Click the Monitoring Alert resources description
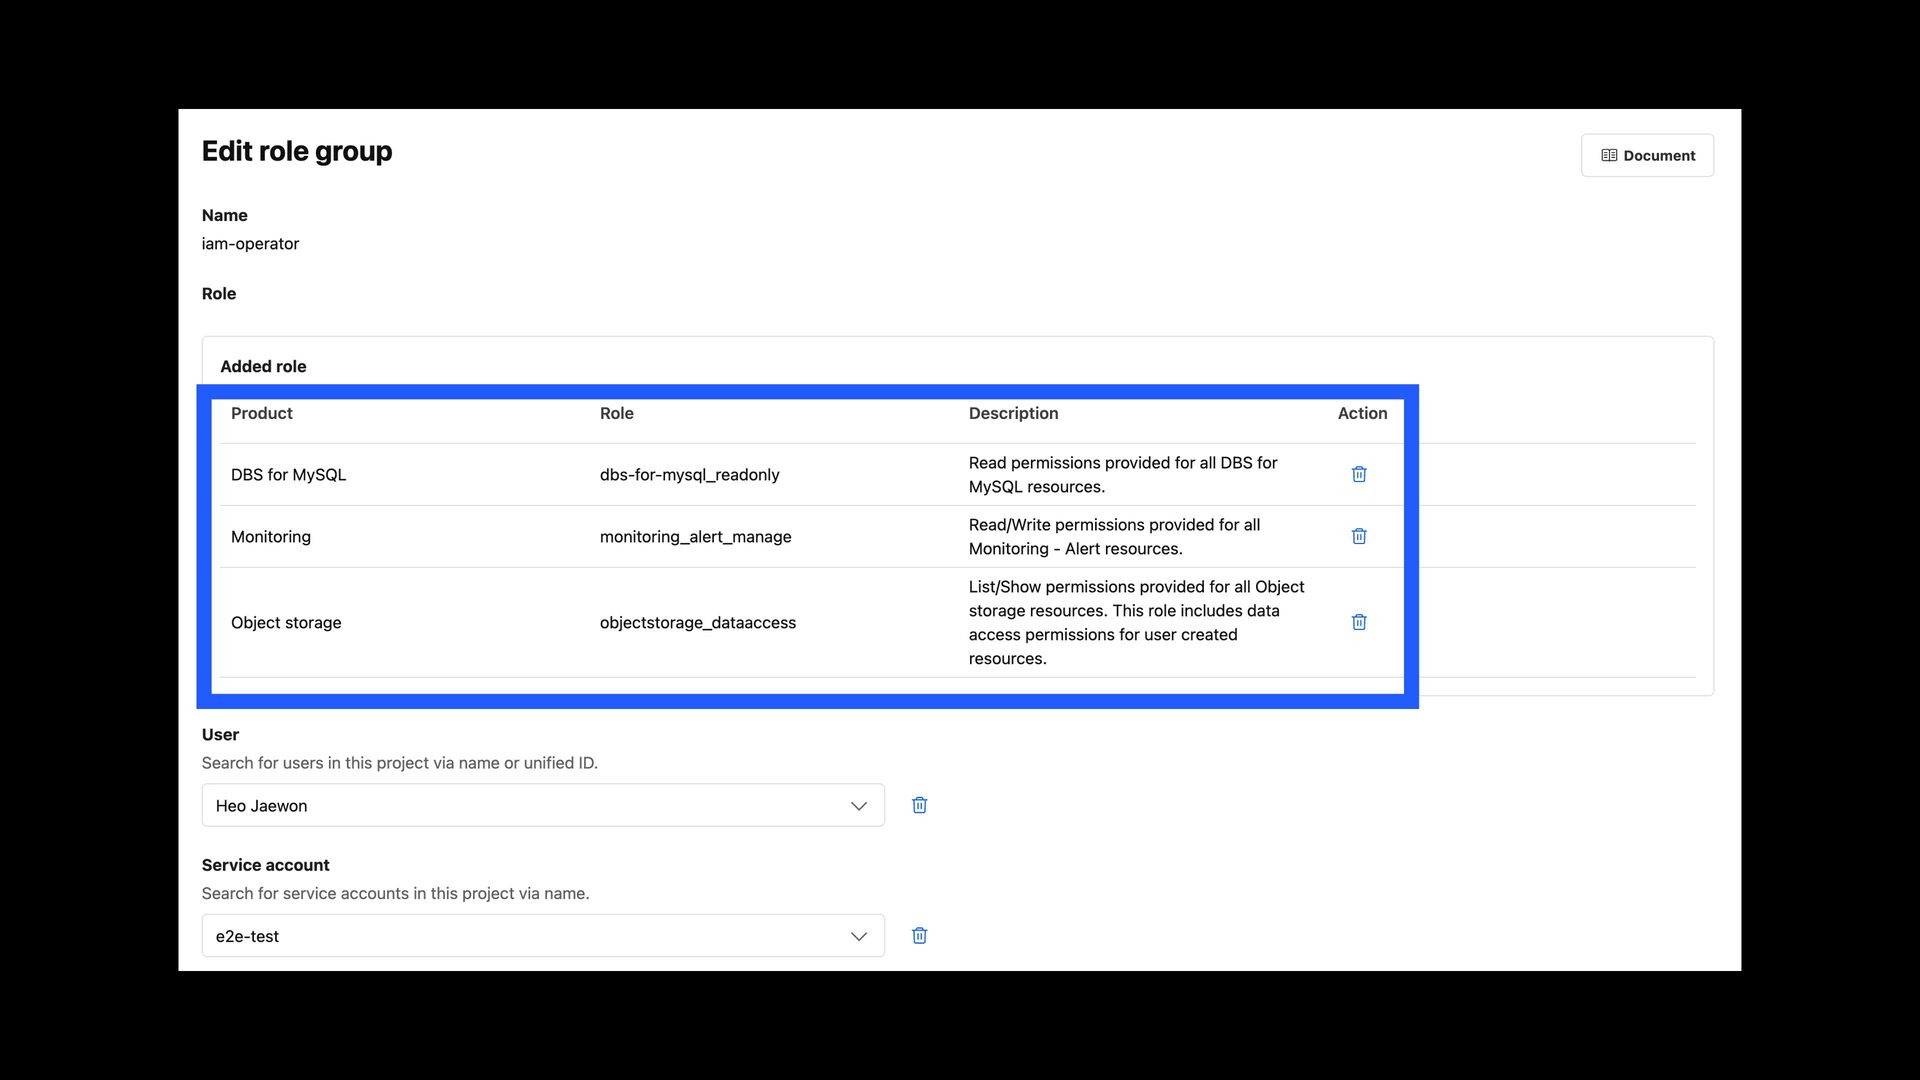Screen dimensions: 1920x1080 1114,537
